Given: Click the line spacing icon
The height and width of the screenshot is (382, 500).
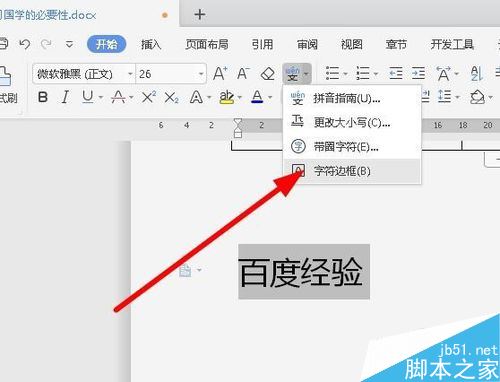Looking at the screenshot, I should [444, 97].
